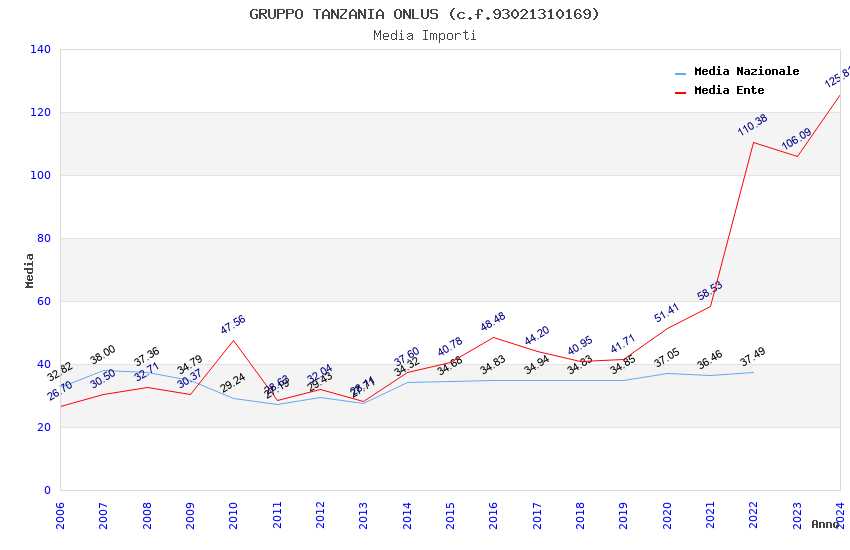Click the blue Media Nazionale legend swatch

680,74
